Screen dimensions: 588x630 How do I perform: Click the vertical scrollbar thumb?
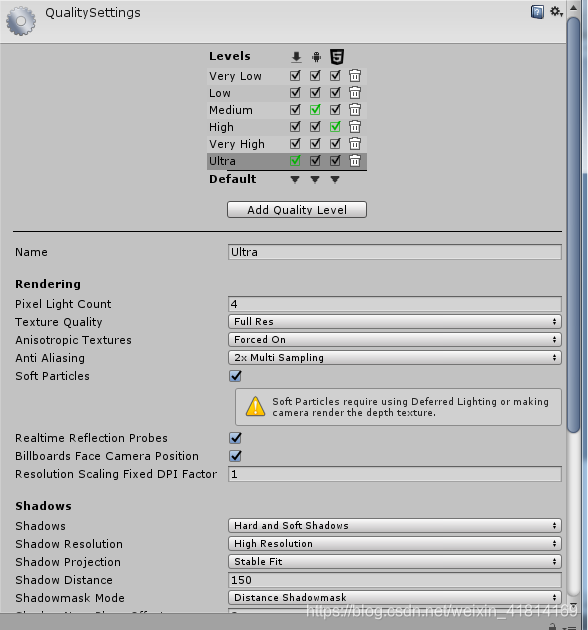coord(574,225)
